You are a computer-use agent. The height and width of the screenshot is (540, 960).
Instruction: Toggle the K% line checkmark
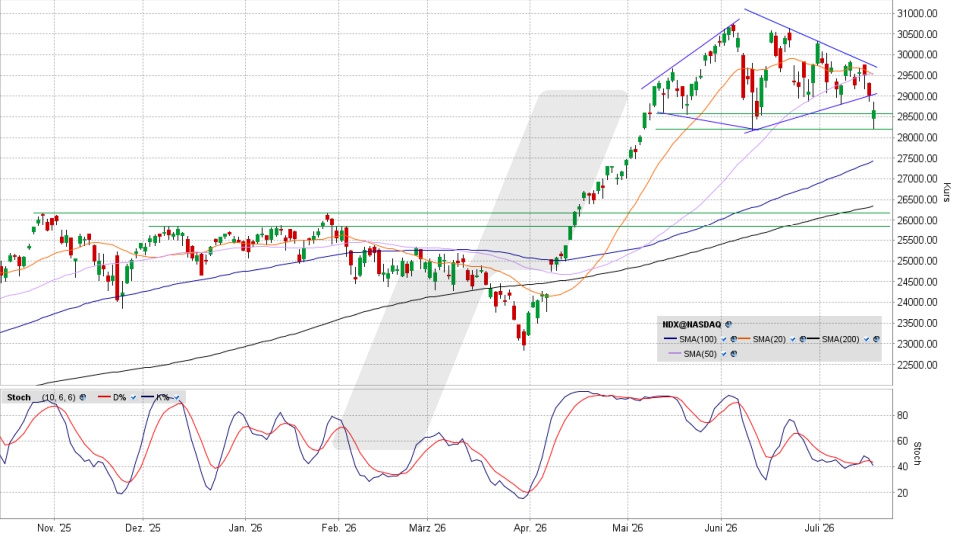tap(177, 397)
